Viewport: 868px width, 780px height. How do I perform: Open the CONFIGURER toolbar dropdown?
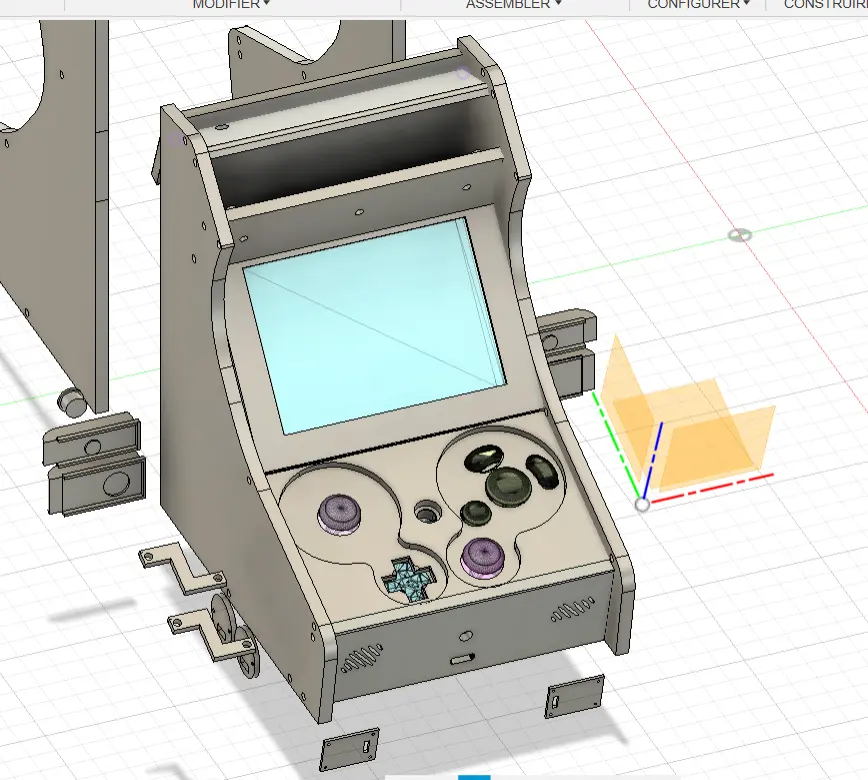click(x=698, y=4)
